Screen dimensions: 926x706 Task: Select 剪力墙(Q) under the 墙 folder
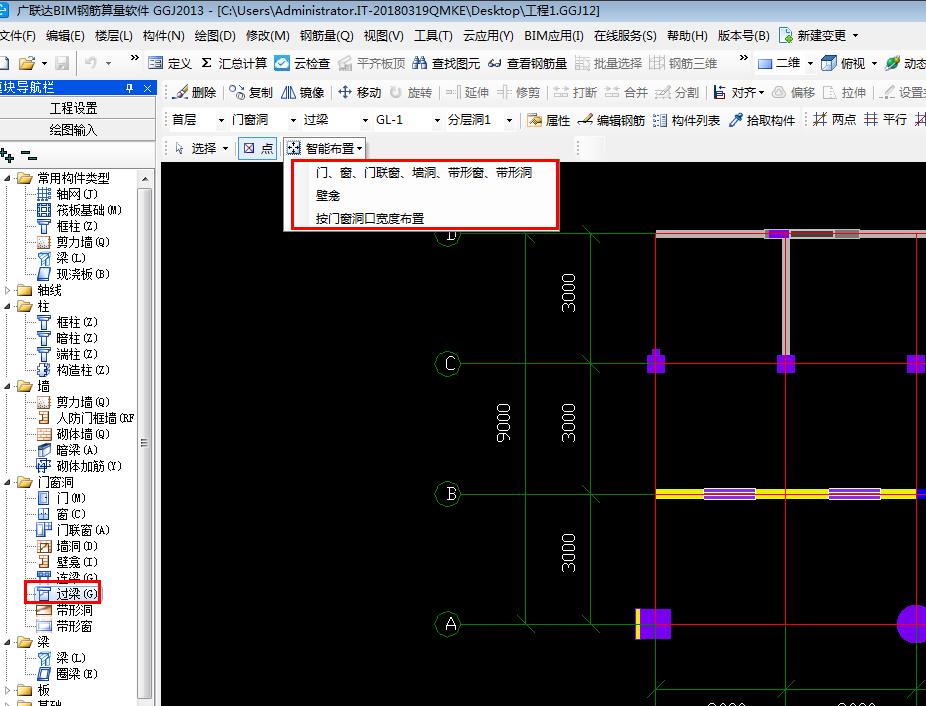click(x=82, y=402)
